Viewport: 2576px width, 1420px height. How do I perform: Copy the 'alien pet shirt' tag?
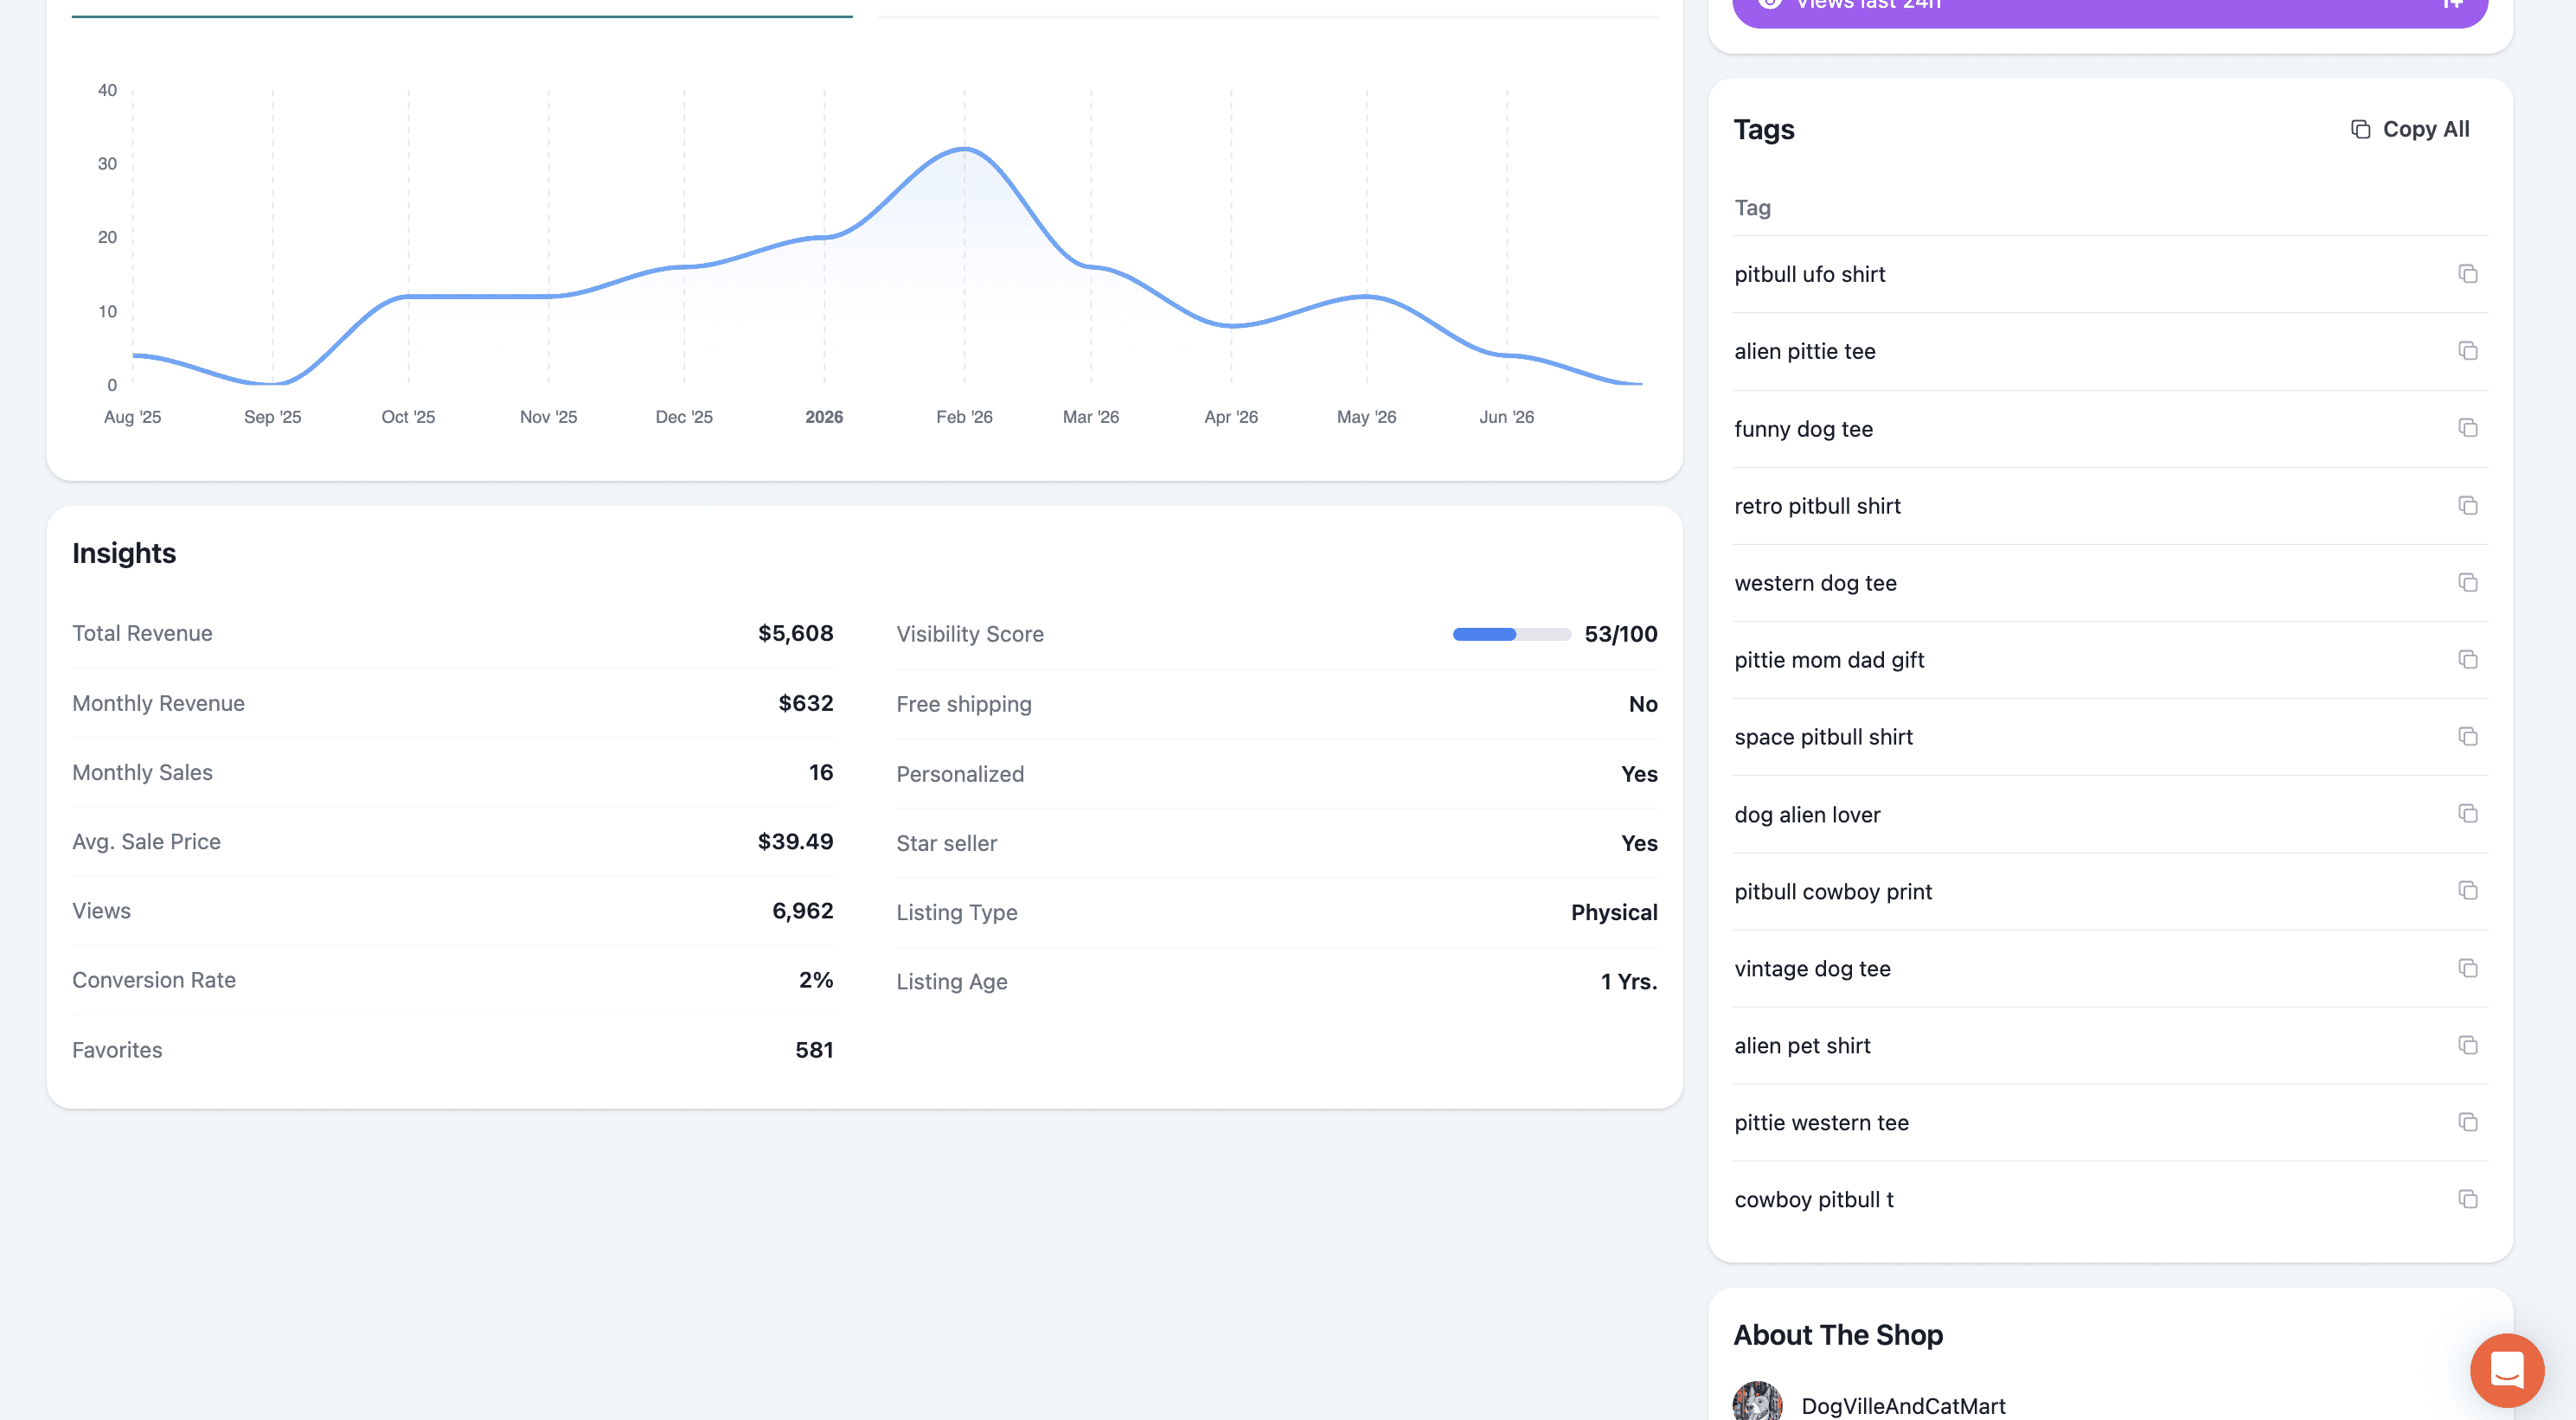click(2467, 1045)
